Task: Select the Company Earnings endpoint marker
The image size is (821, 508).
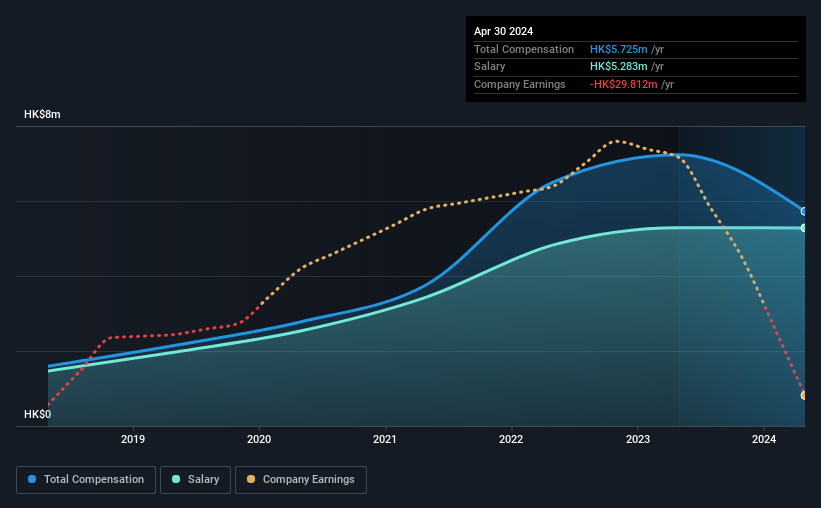Action: click(804, 395)
